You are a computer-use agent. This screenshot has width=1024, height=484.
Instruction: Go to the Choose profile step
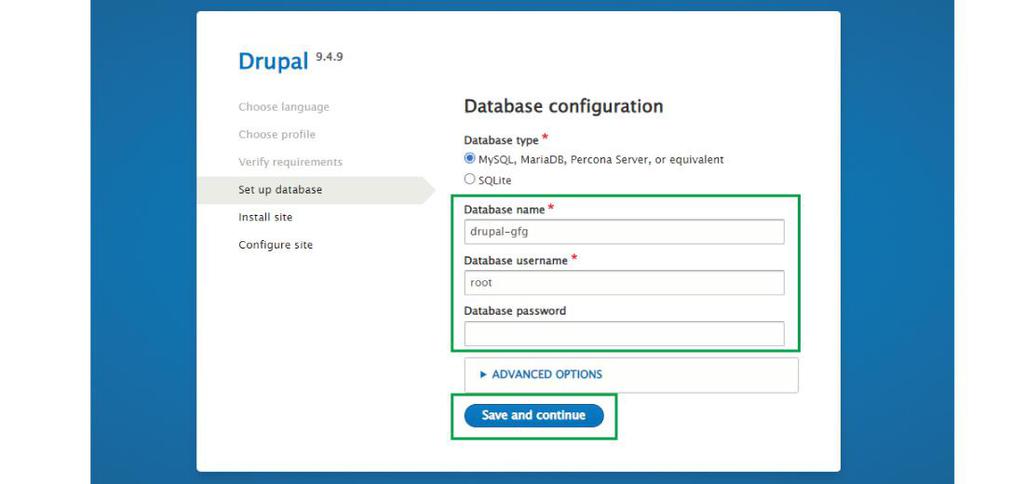[276, 134]
